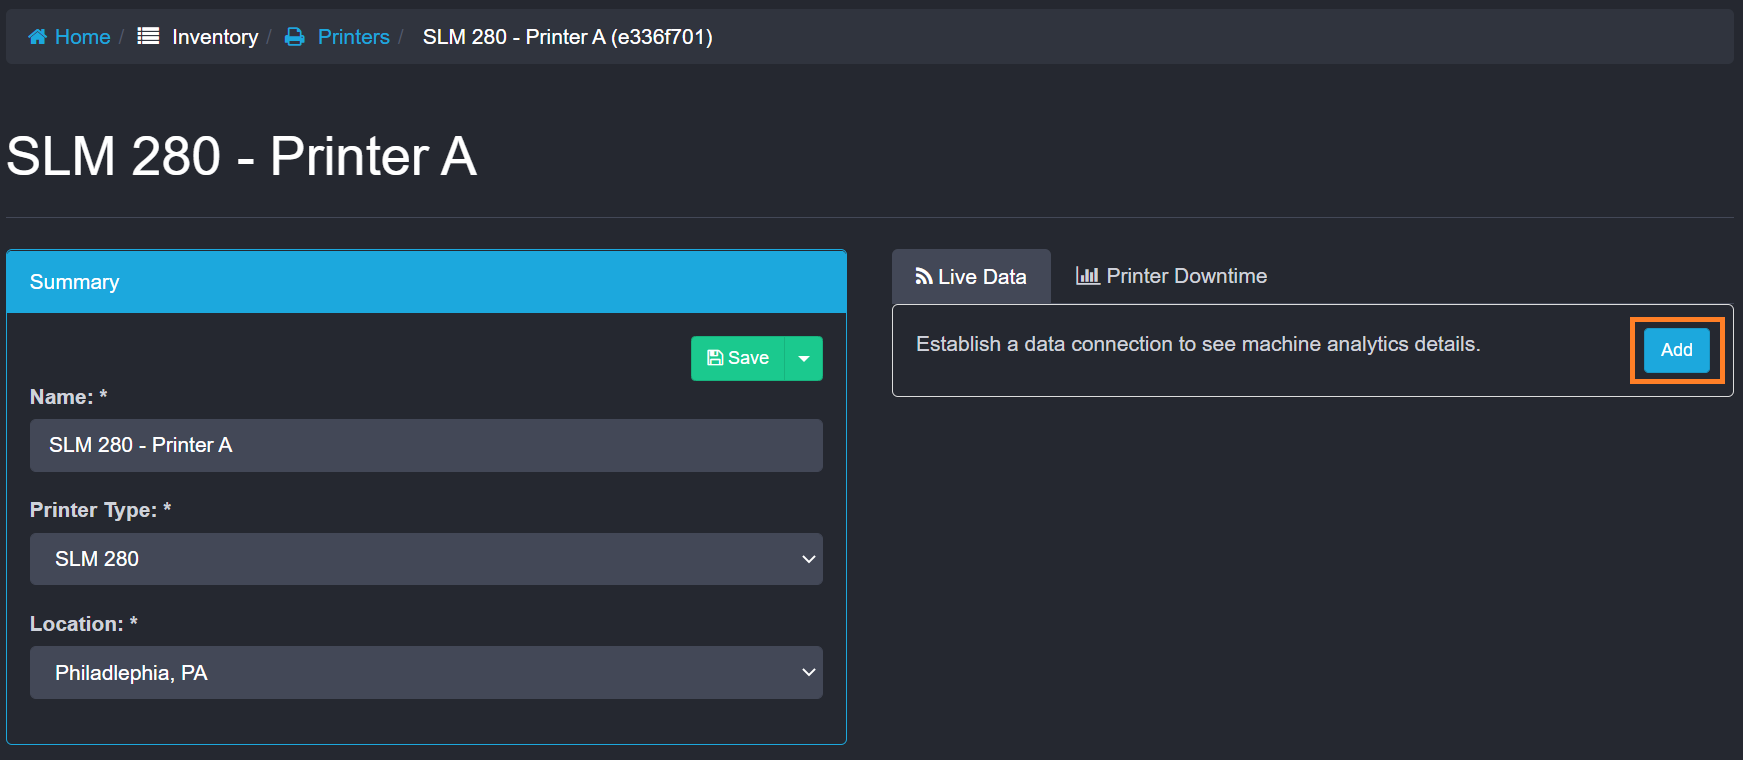This screenshot has width=1743, height=760.
Task: Open the Location dropdown showing Philadelphia, PA
Action: 426,673
